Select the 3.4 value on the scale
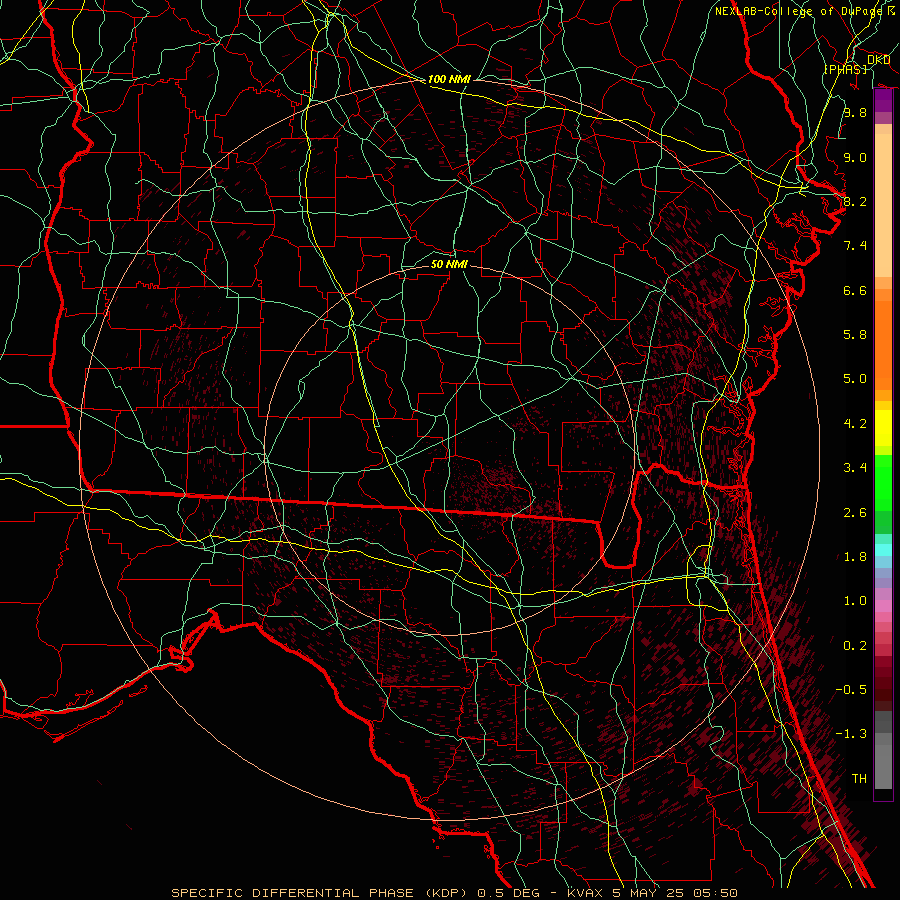This screenshot has height=900, width=900. click(x=855, y=468)
